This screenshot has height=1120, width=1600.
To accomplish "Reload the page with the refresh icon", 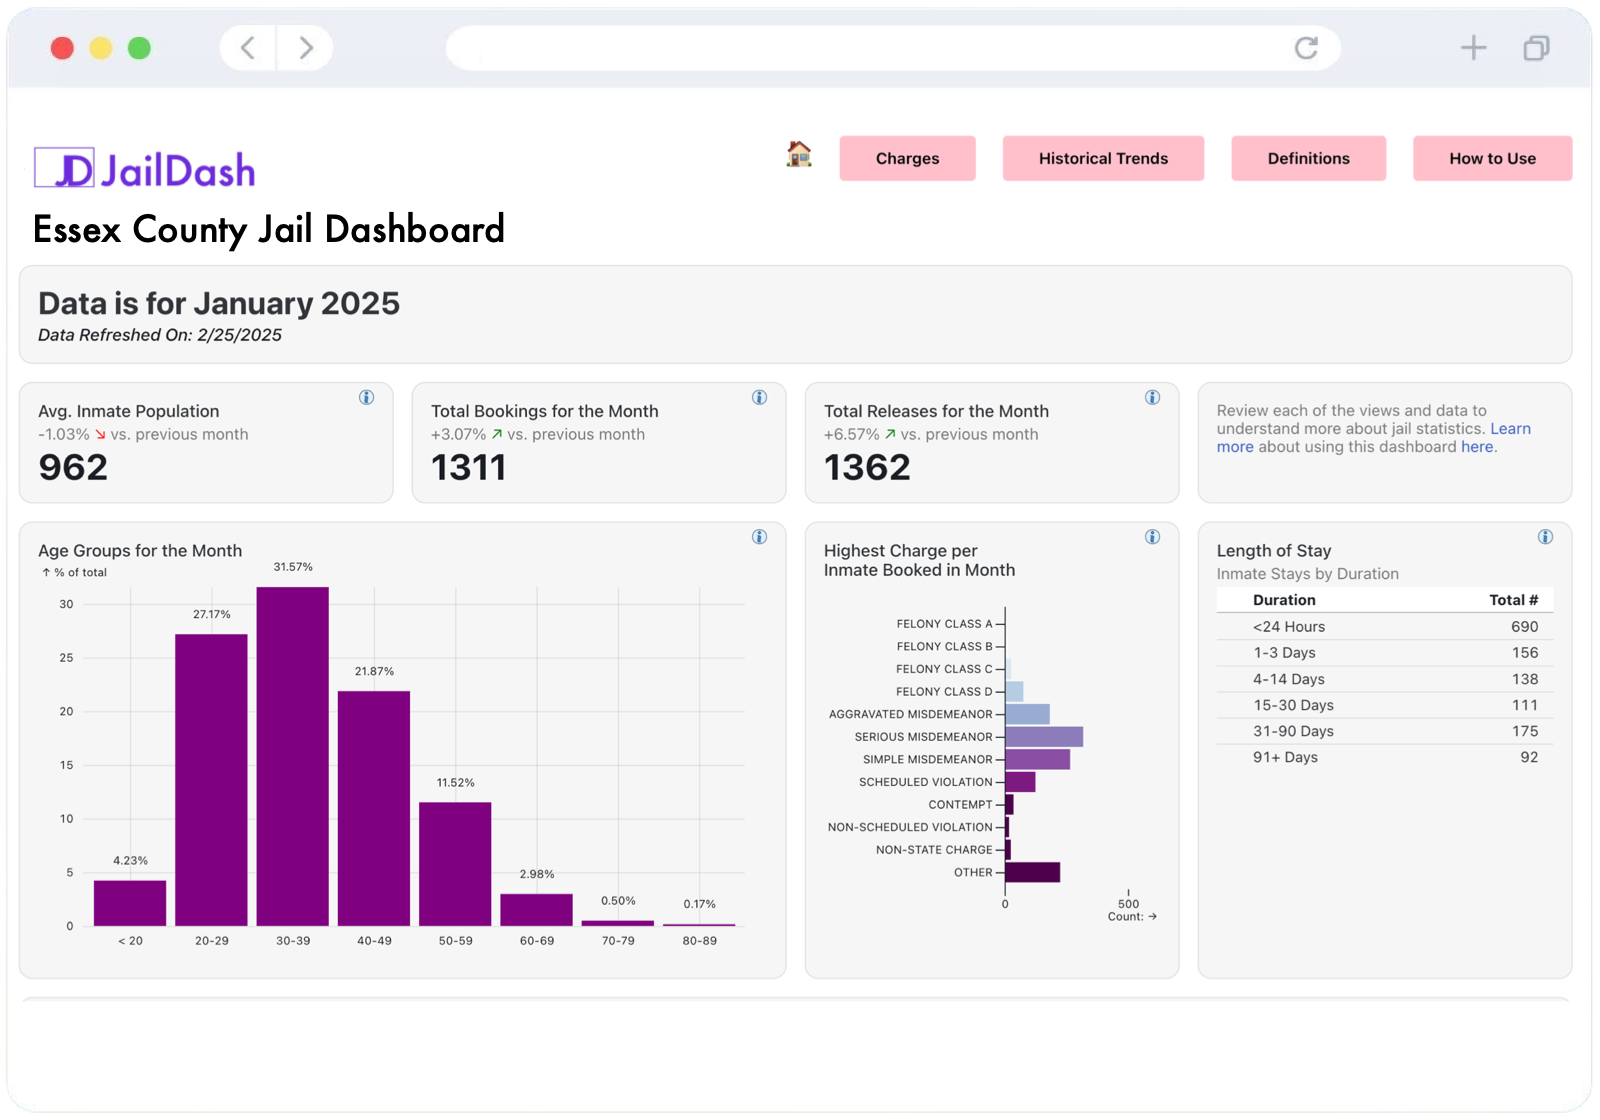I will click(1307, 47).
